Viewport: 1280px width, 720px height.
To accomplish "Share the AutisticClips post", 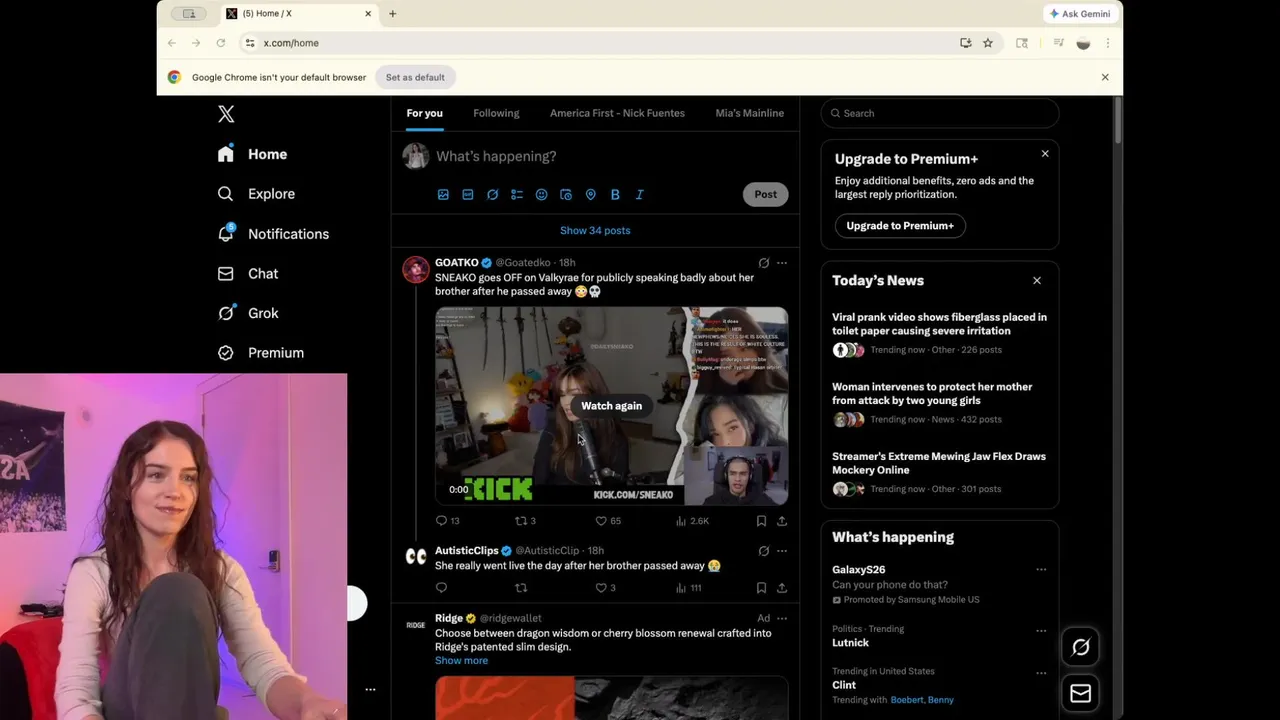I will (782, 588).
